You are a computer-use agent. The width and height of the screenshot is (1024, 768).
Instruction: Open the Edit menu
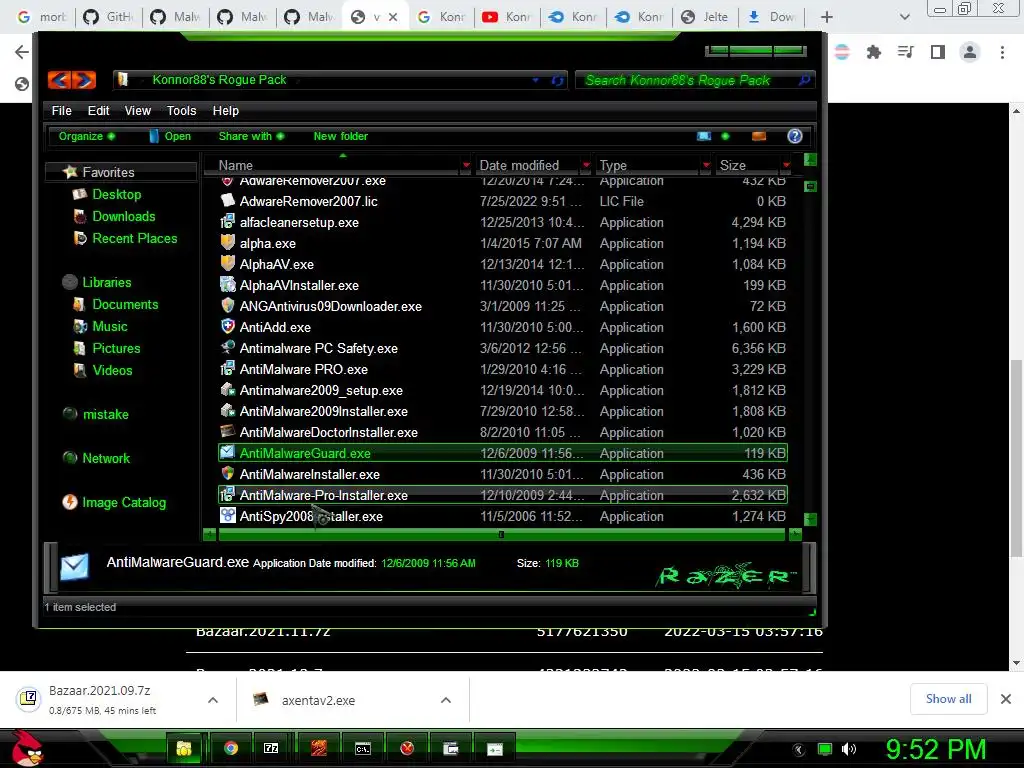99,110
